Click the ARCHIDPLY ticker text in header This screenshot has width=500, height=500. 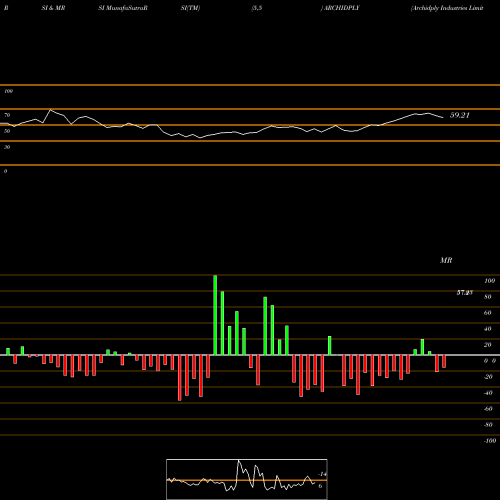[x=342, y=8]
